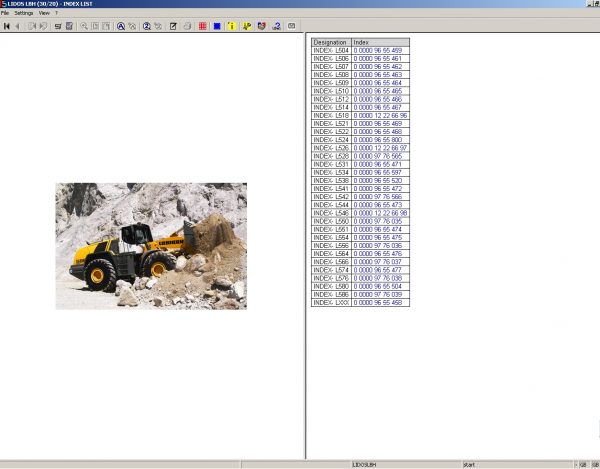The image size is (600, 469).
Task: Click the yellow information icon
Action: tap(232, 26)
